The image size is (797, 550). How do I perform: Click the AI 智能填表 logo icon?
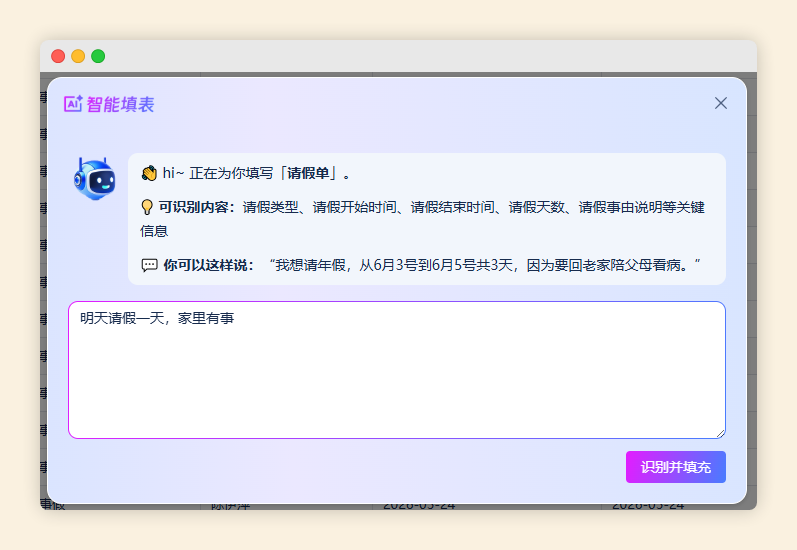pos(73,104)
